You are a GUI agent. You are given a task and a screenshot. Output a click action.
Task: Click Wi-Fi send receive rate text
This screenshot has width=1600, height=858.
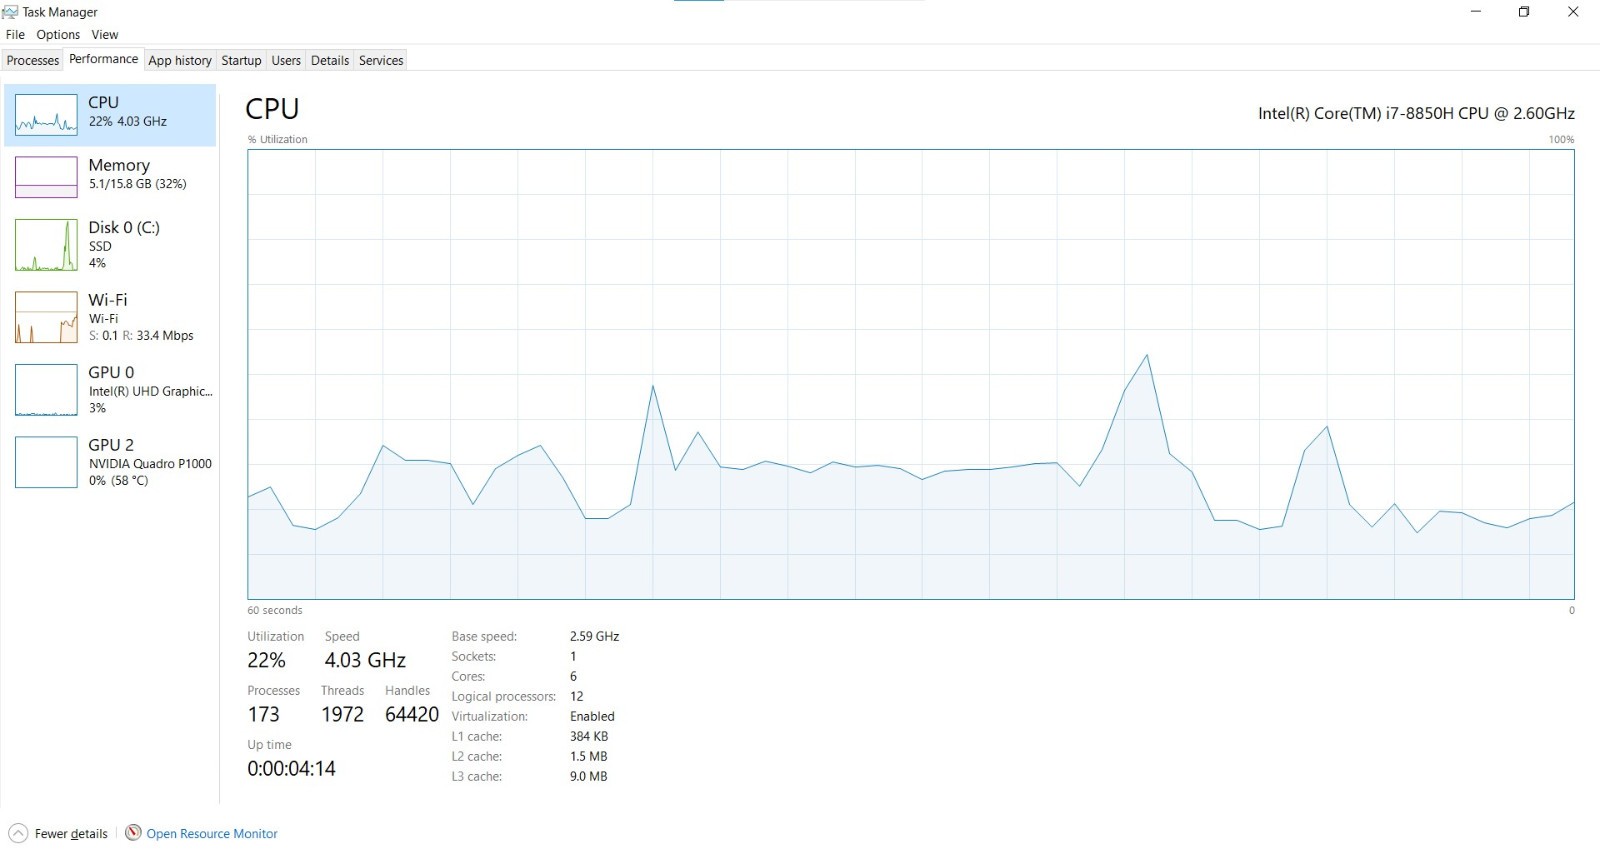[x=141, y=336]
